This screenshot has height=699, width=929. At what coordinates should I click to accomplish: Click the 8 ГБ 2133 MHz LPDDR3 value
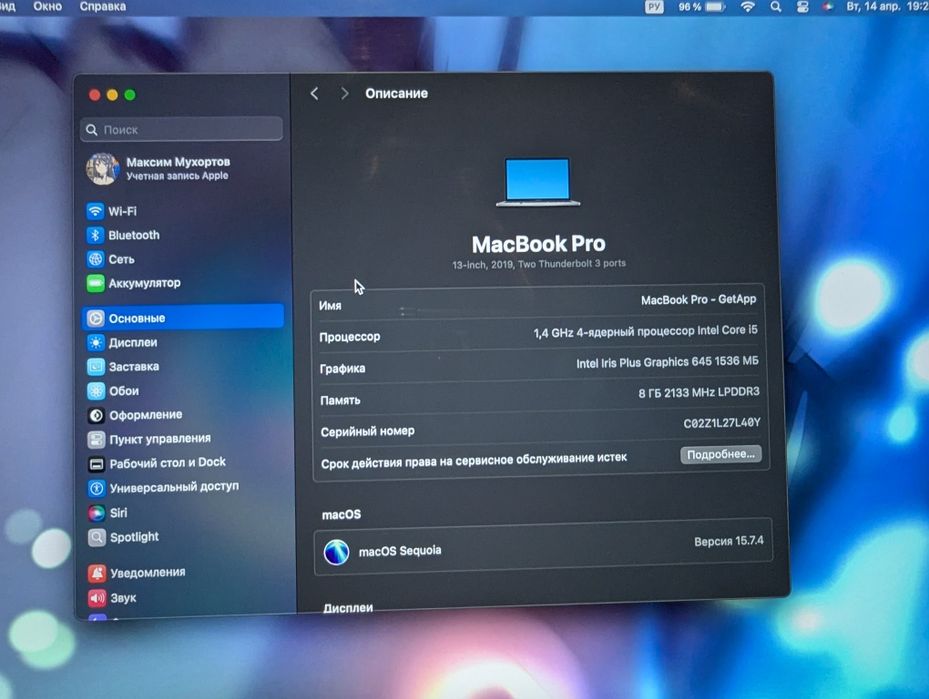pyautogui.click(x=699, y=392)
